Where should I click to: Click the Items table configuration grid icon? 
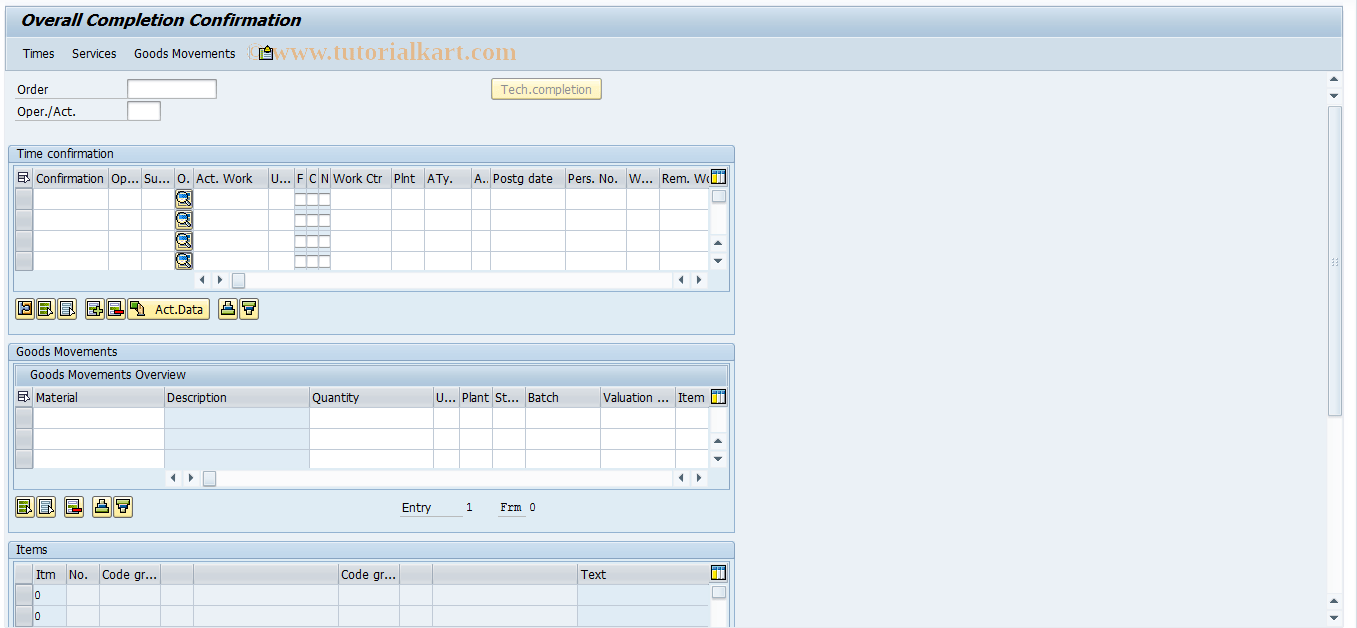pos(717,571)
